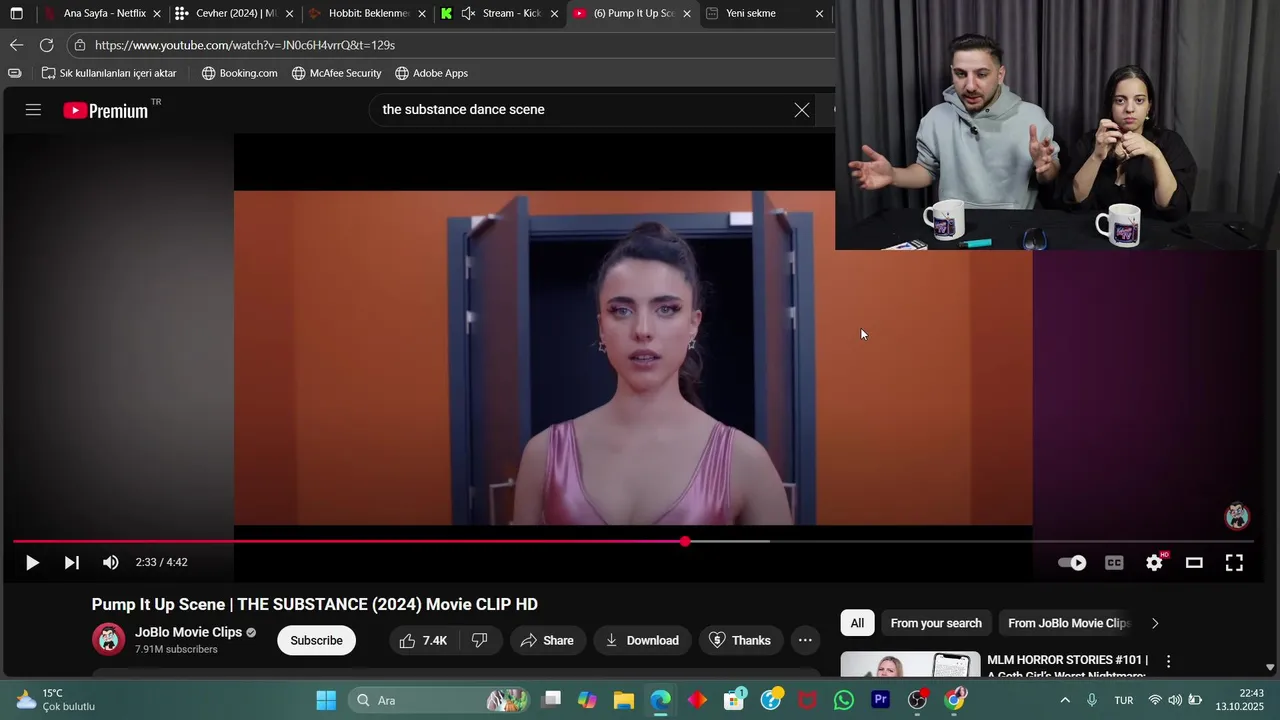Open Microsoft Store from the taskbar
The height and width of the screenshot is (720, 1280).
point(735,700)
